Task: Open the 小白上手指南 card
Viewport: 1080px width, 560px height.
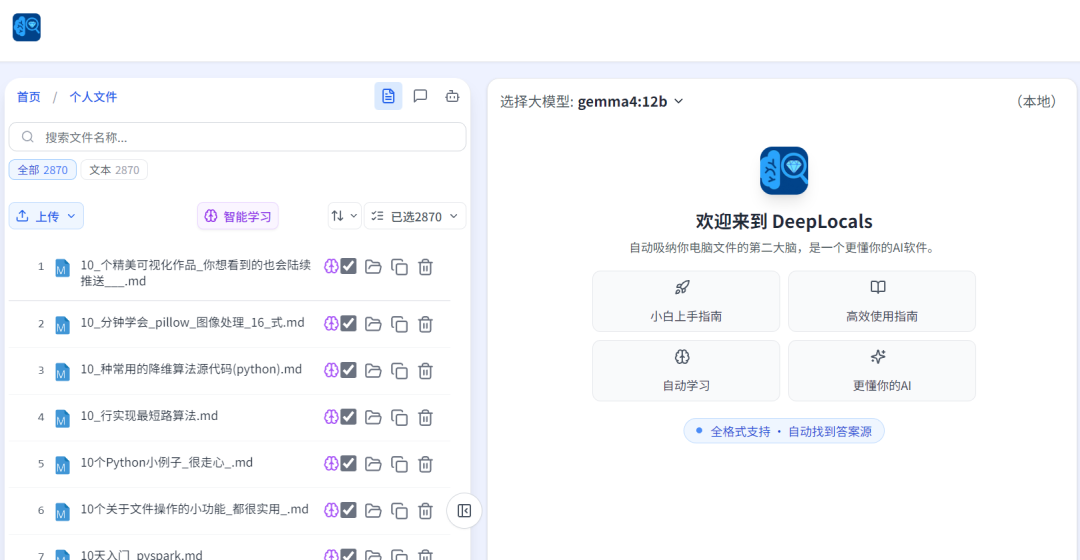Action: click(686, 301)
